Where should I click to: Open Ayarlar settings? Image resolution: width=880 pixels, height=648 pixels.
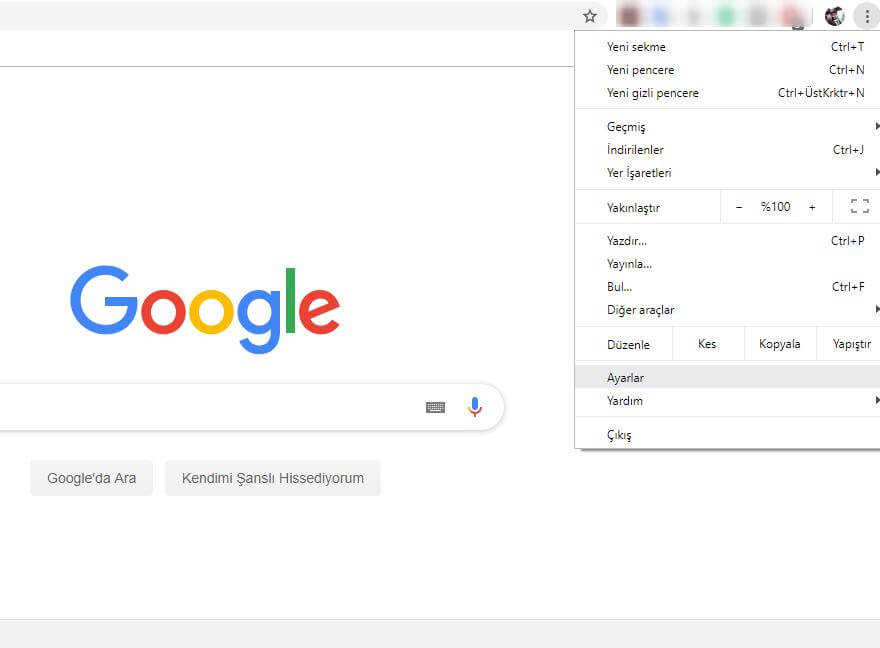727,378
